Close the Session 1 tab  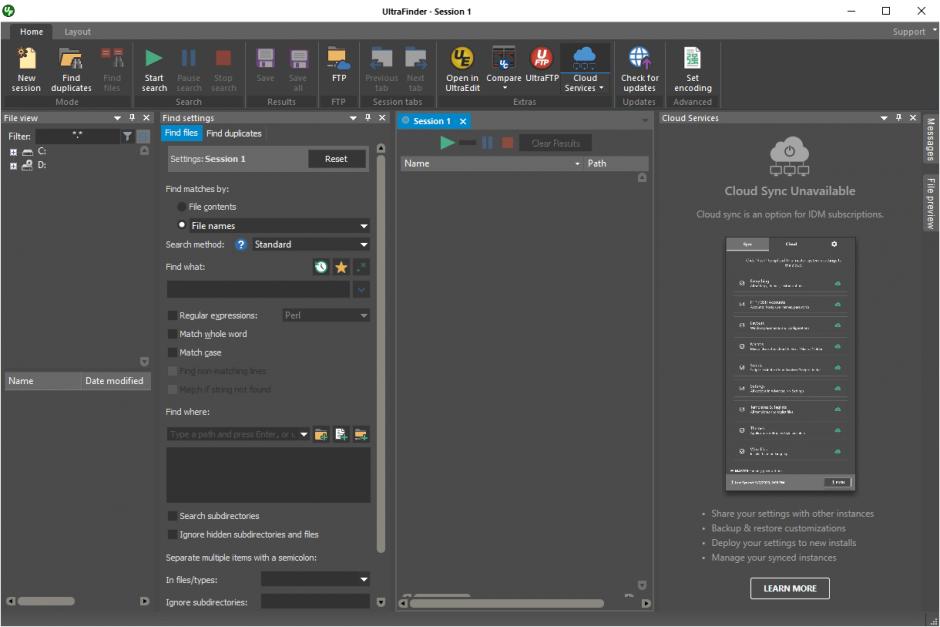coord(463,121)
